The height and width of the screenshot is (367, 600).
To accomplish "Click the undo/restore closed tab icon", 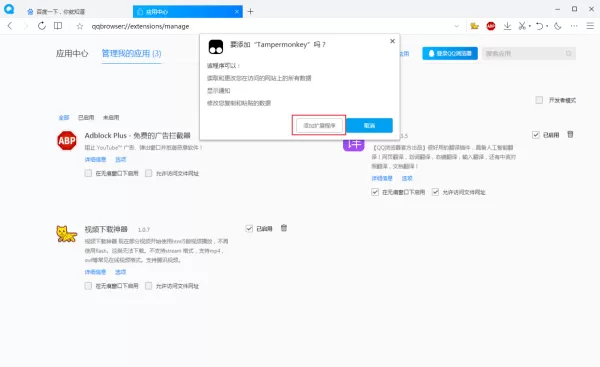I will pos(539,26).
